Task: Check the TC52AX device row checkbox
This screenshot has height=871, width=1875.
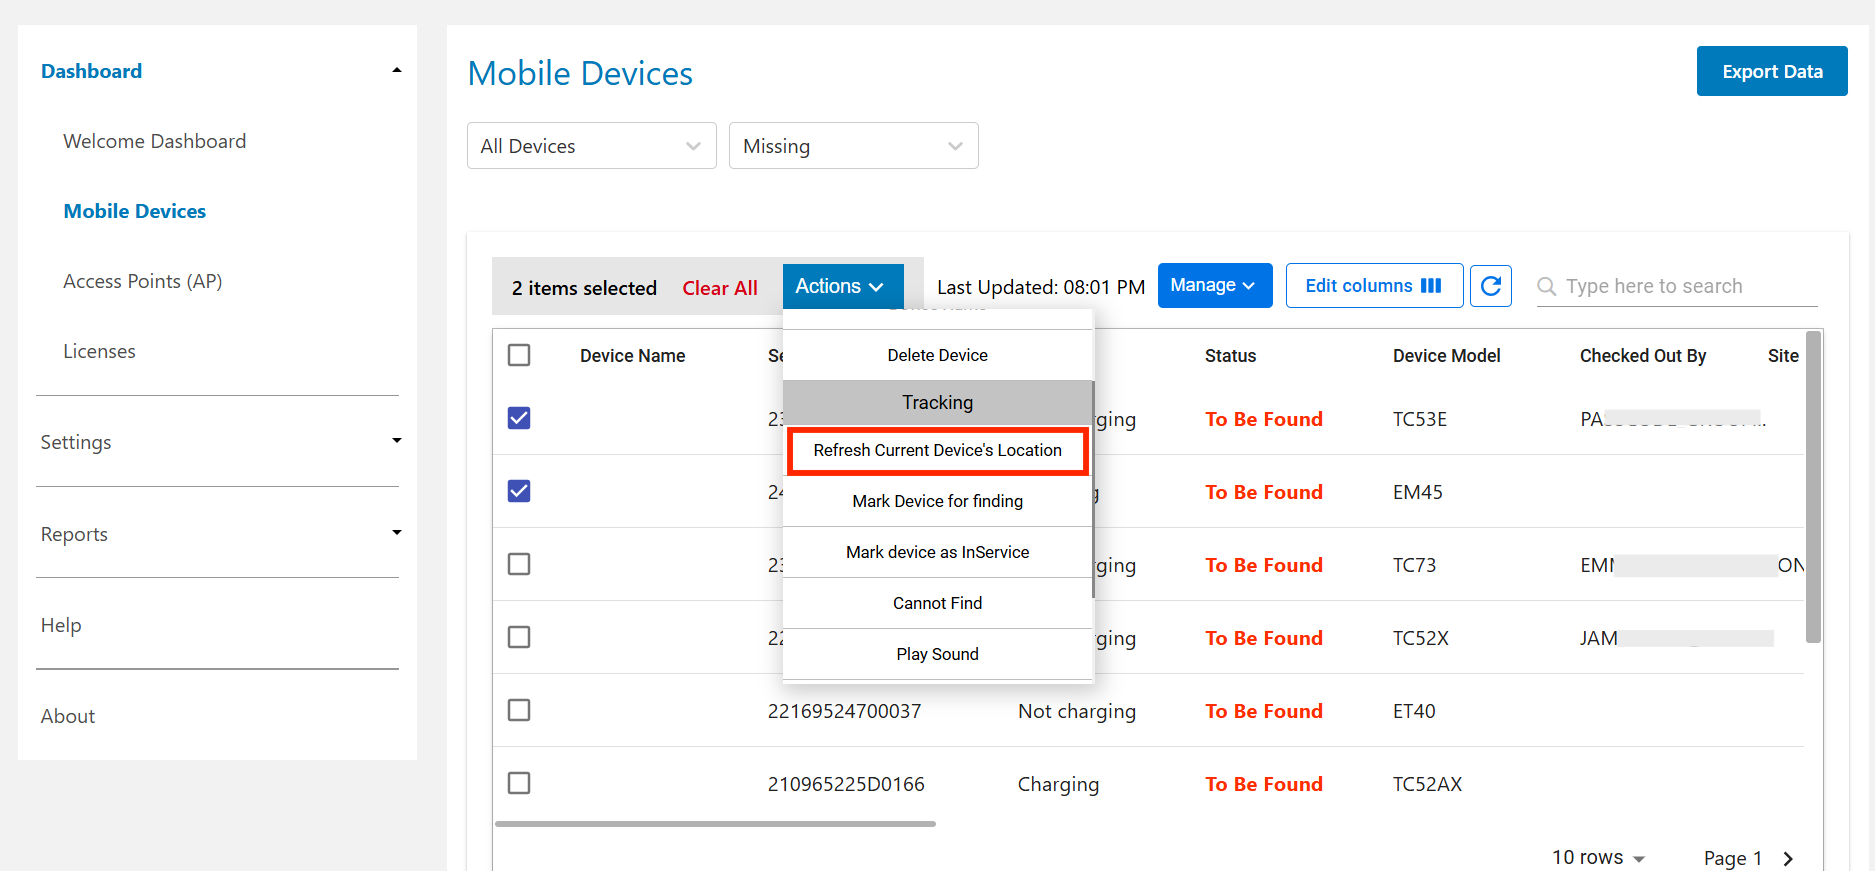Action: 519,783
